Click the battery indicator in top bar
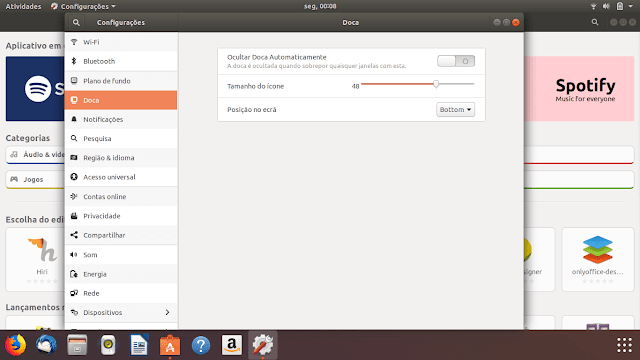The height and width of the screenshot is (360, 640). 620,7
